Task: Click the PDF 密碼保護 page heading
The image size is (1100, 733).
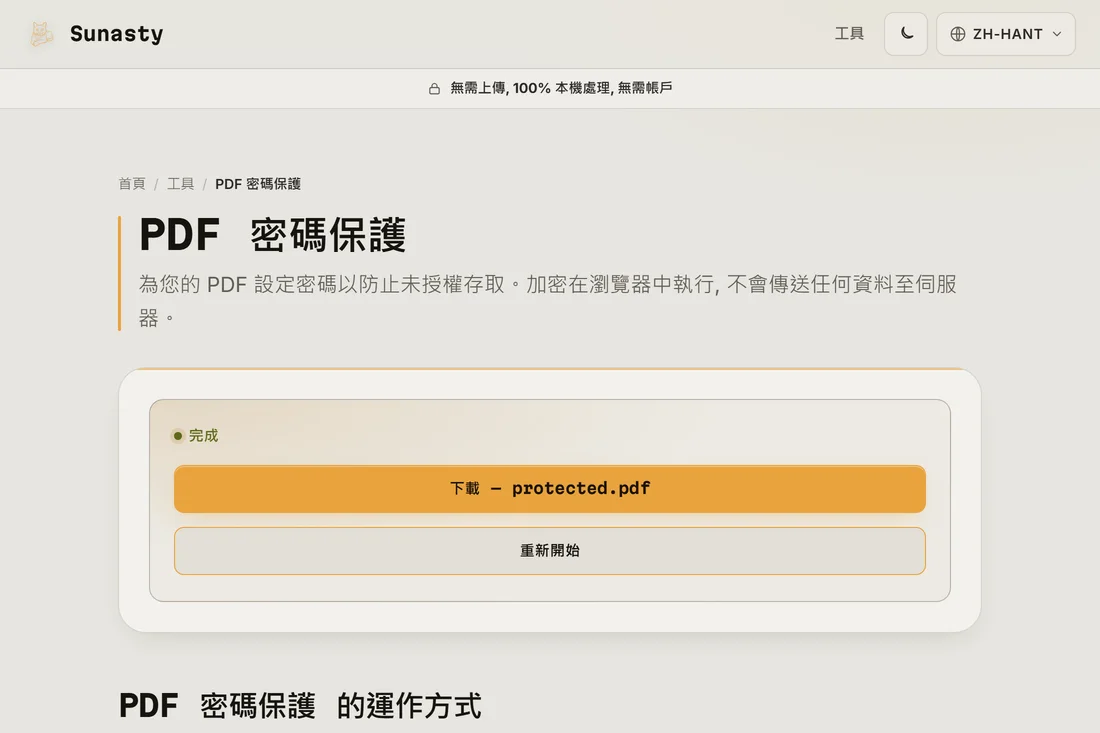Action: 272,235
